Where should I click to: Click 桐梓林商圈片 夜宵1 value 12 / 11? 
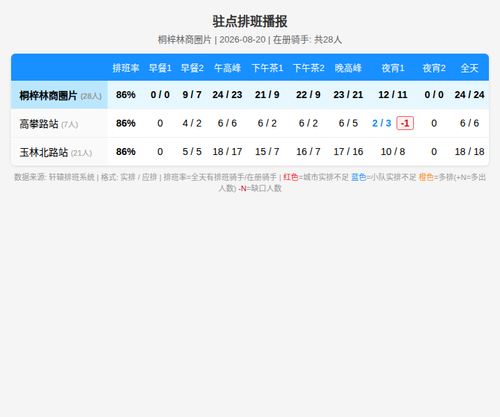(x=393, y=95)
